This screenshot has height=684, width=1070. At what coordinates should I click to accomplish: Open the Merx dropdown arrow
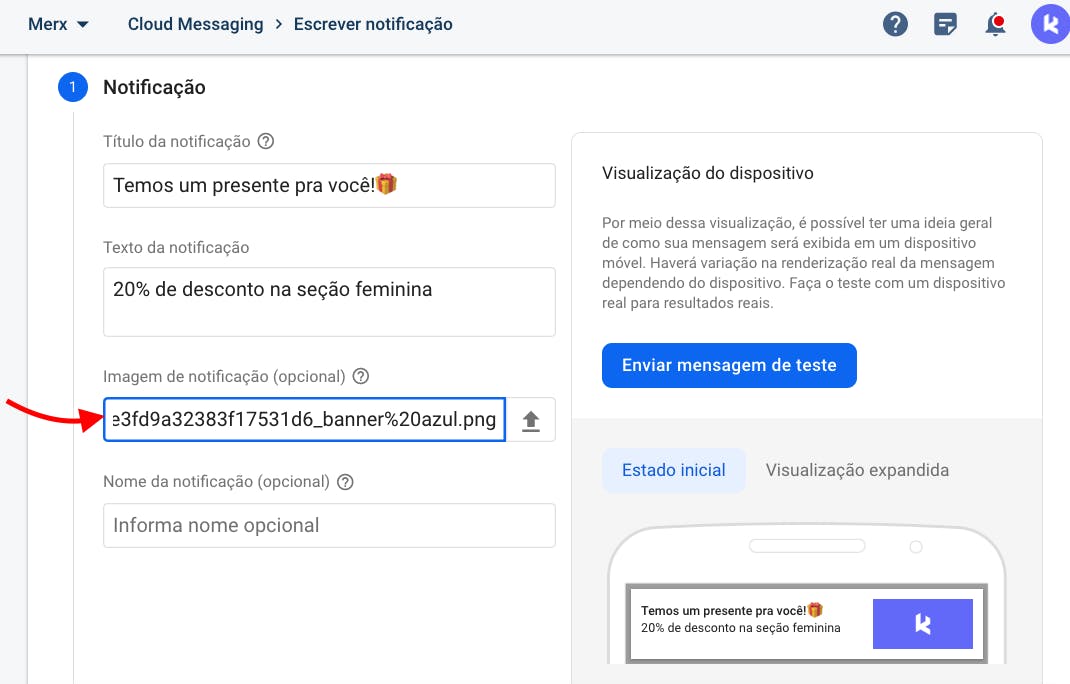click(x=83, y=24)
